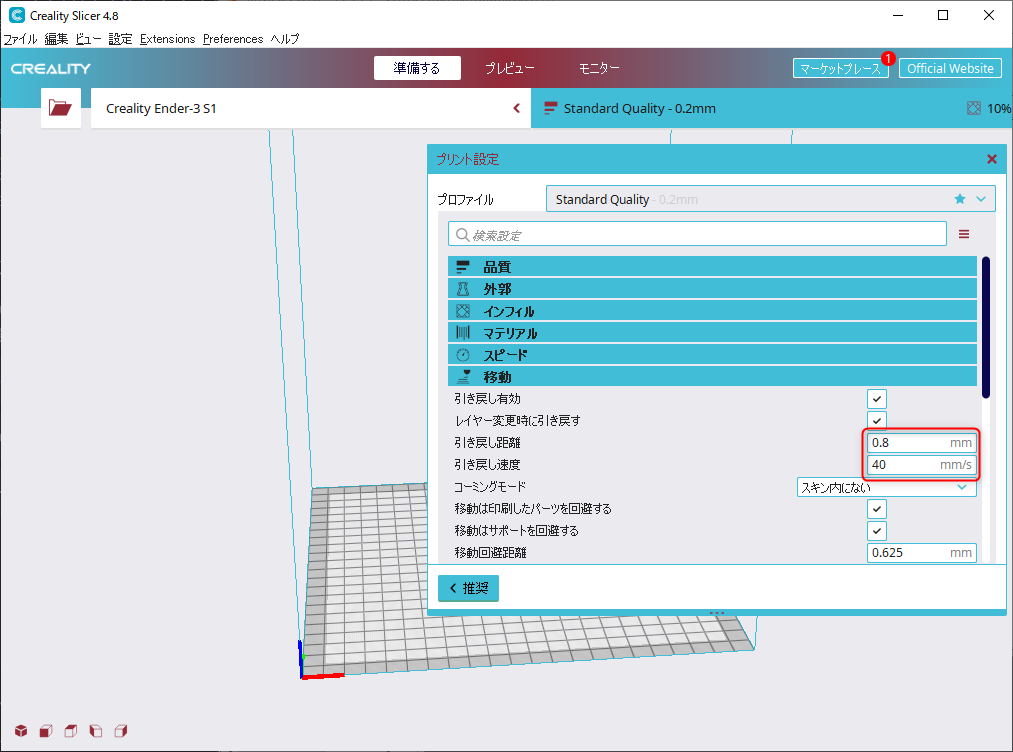Open the 編集 menu
The image size is (1013, 752).
pos(56,39)
